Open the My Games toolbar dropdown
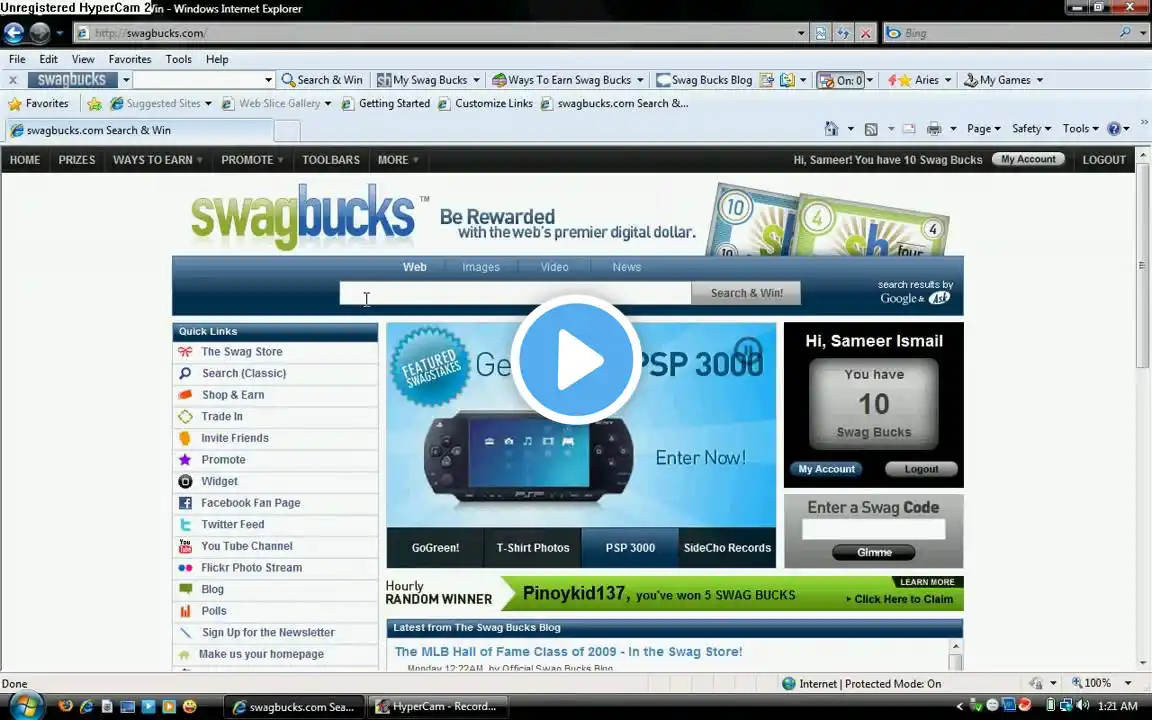 point(1040,80)
